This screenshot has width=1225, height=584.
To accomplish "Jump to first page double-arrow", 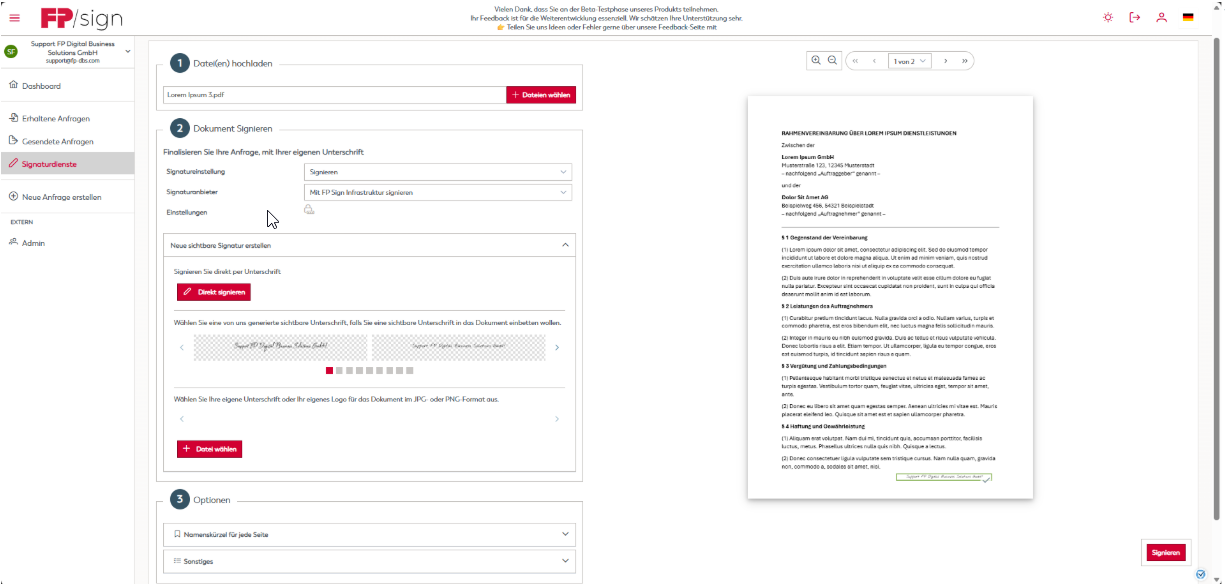I will 856,61.
